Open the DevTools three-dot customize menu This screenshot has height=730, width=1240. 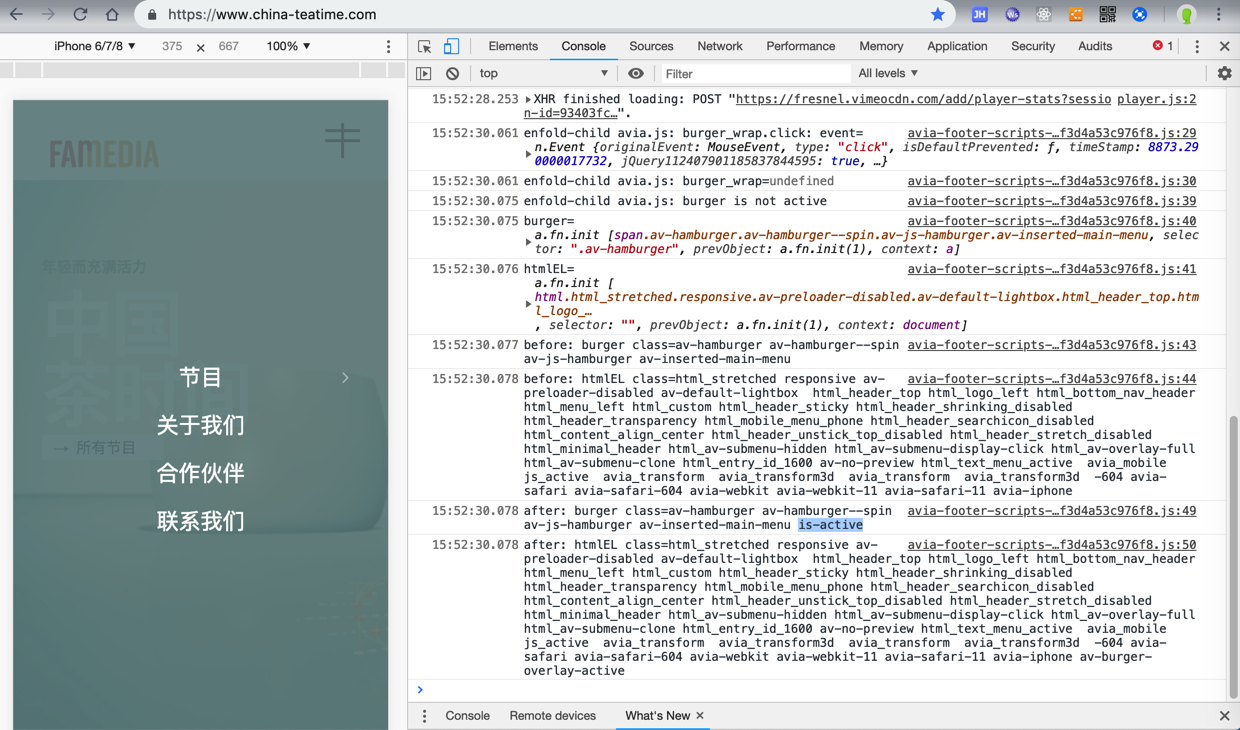(x=1197, y=47)
